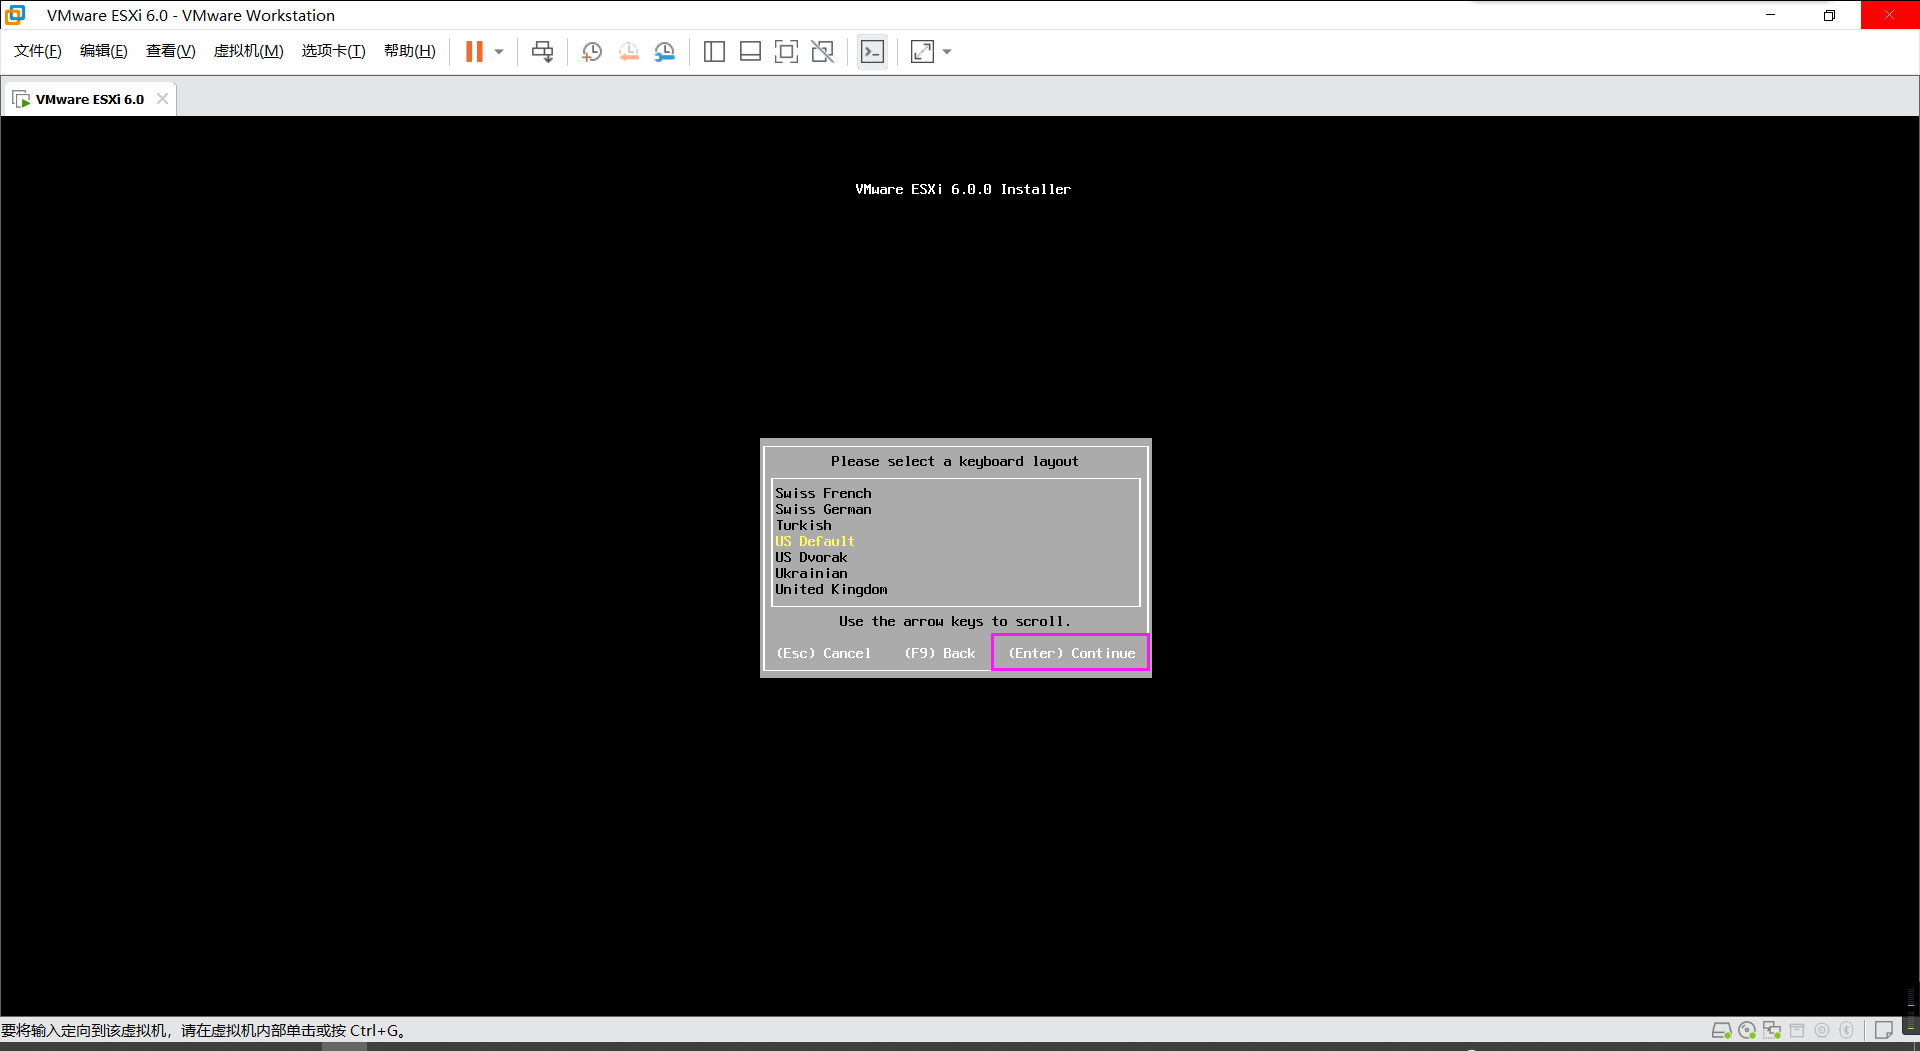Expand the stretch display dropdown arrow
This screenshot has height=1051, width=1920.
(x=947, y=52)
